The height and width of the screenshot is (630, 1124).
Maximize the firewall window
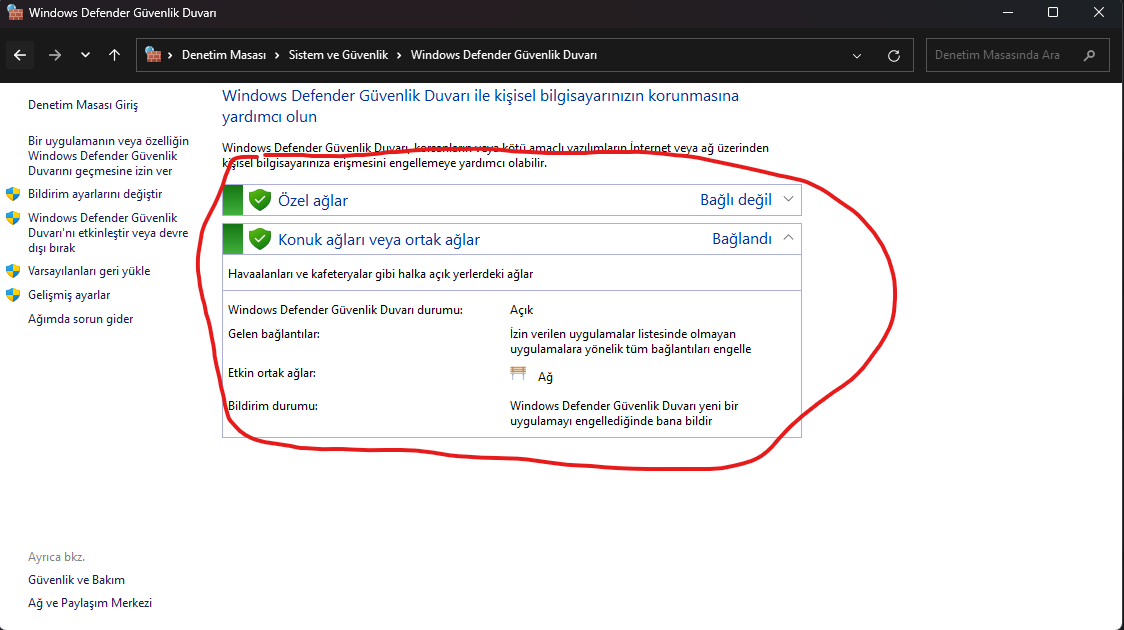click(x=1053, y=12)
